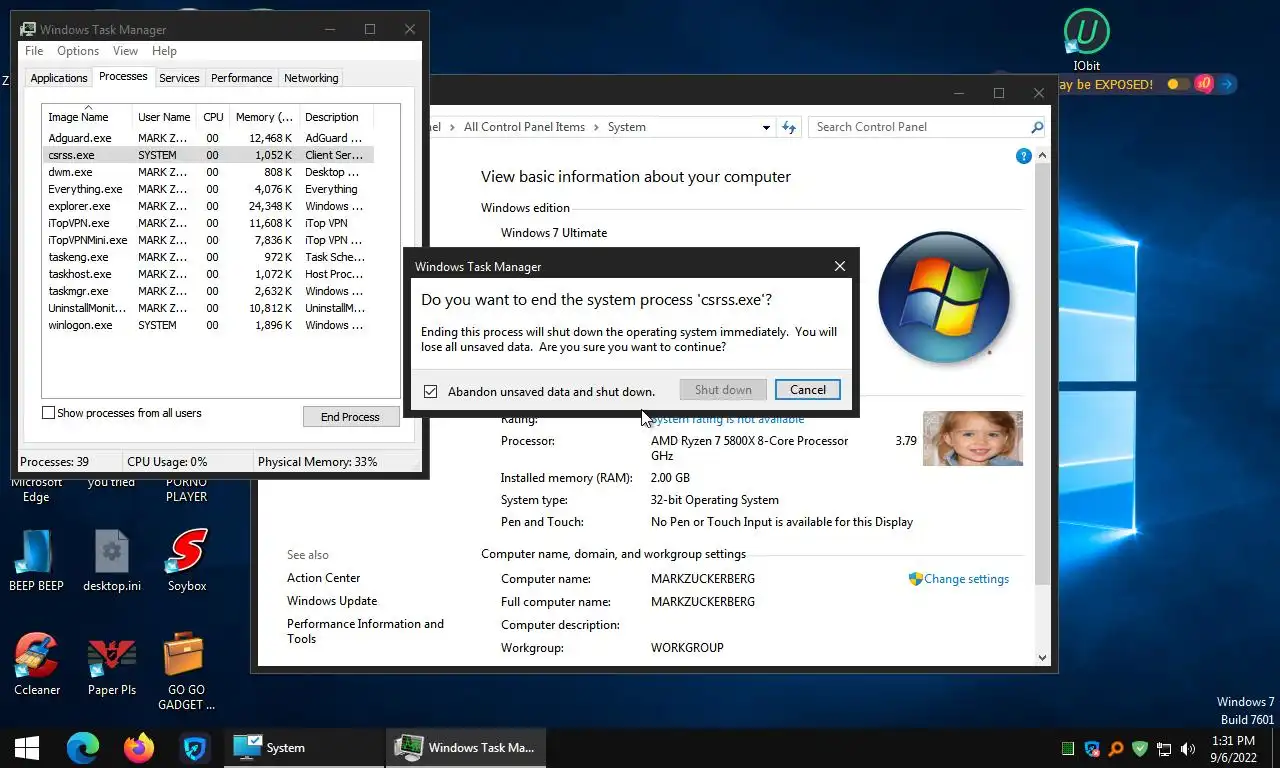Uncheck Abandon unsaved data and shut down
This screenshot has height=768, width=1280.
click(x=430, y=391)
